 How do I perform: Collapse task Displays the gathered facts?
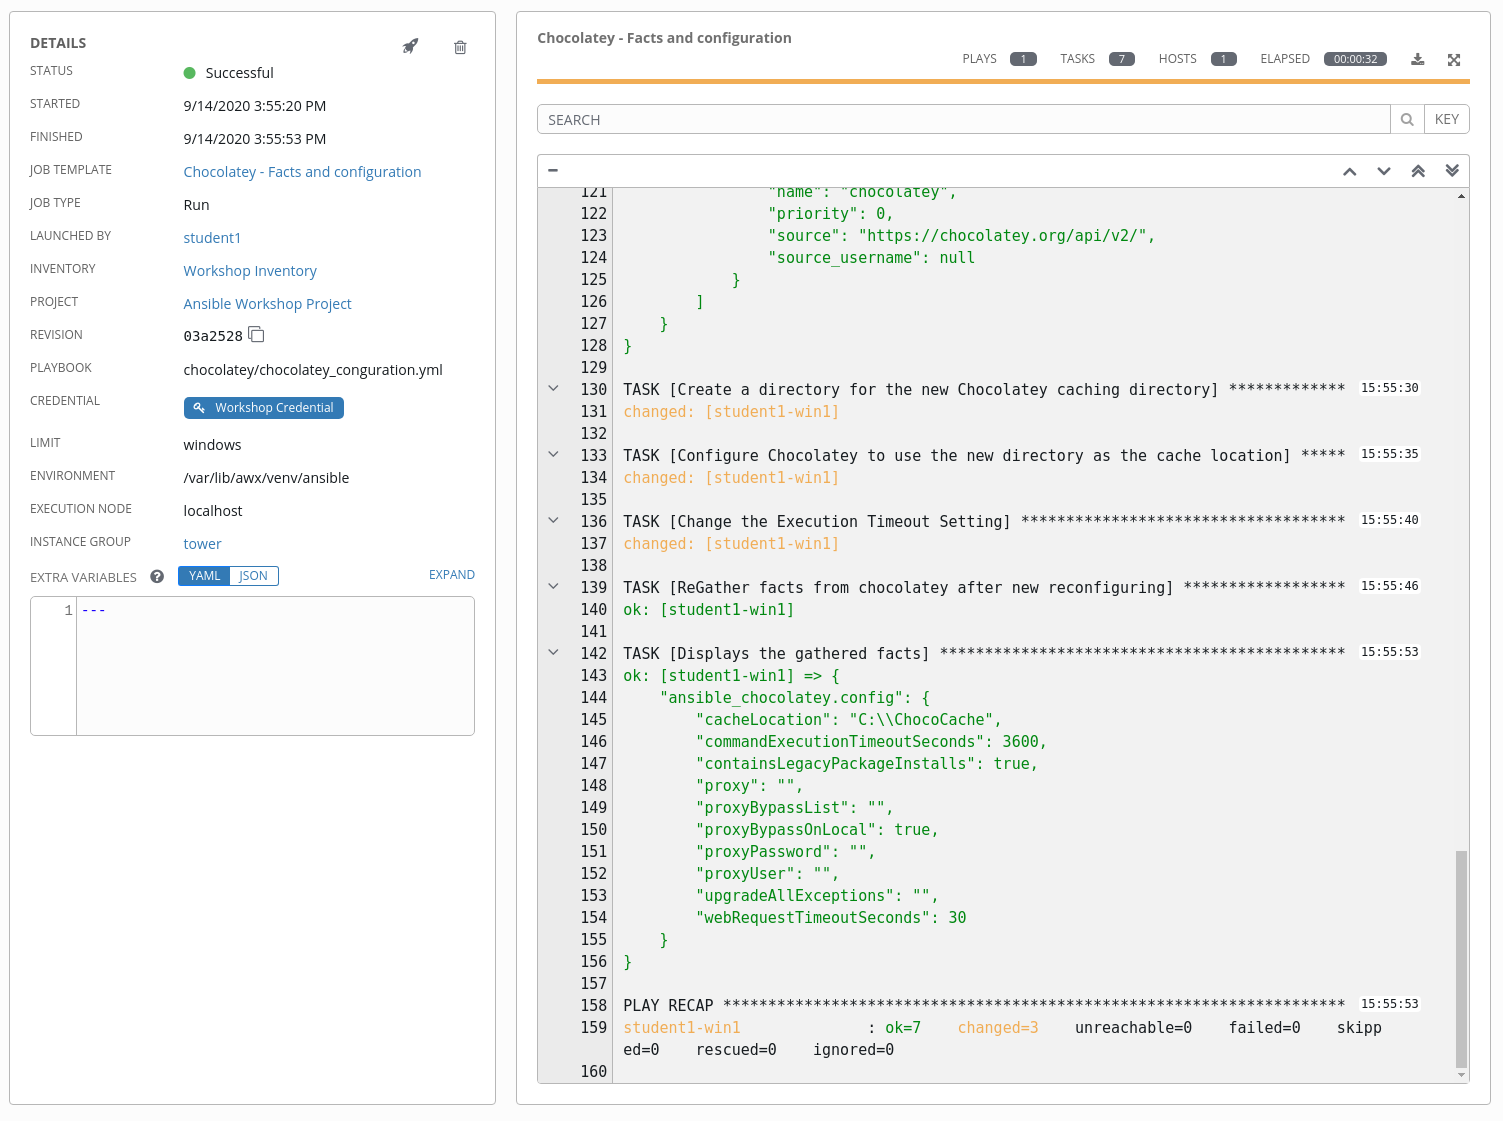[553, 652]
